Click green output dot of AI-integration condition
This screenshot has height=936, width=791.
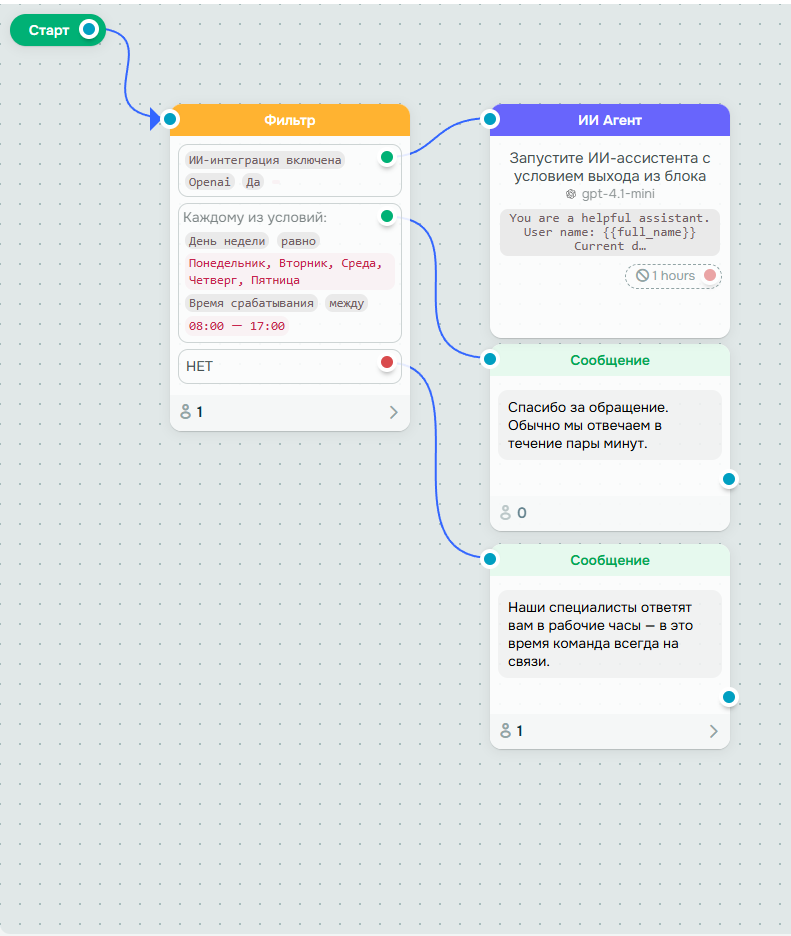pyautogui.click(x=387, y=157)
